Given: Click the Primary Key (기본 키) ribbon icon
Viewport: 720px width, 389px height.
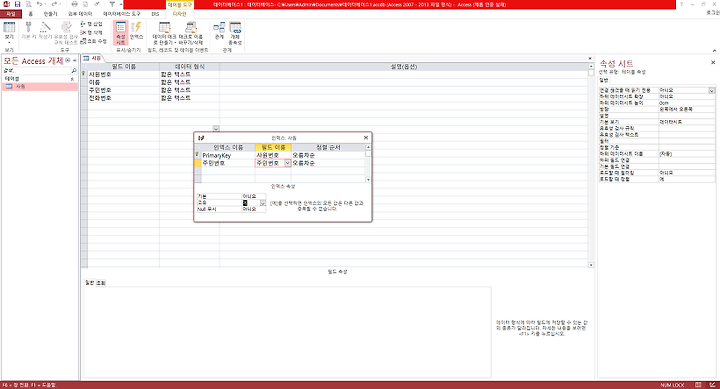Looking at the screenshot, I should [28, 30].
